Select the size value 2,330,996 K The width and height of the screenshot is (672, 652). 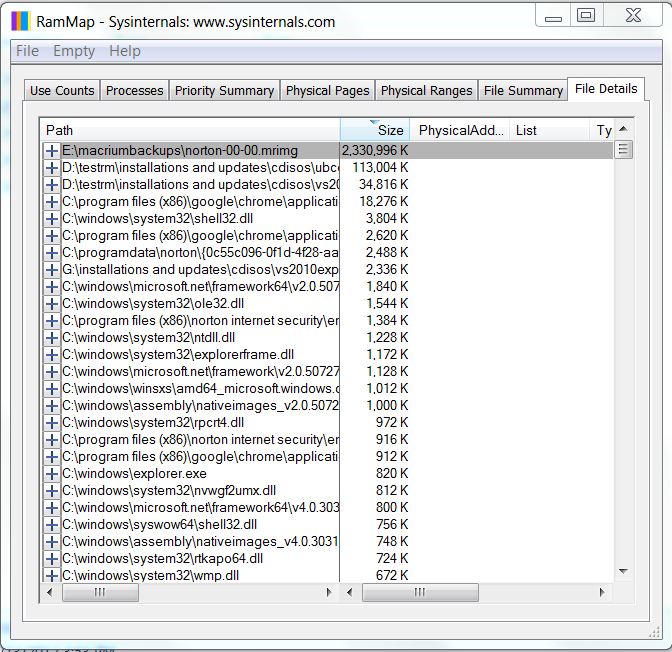(375, 150)
